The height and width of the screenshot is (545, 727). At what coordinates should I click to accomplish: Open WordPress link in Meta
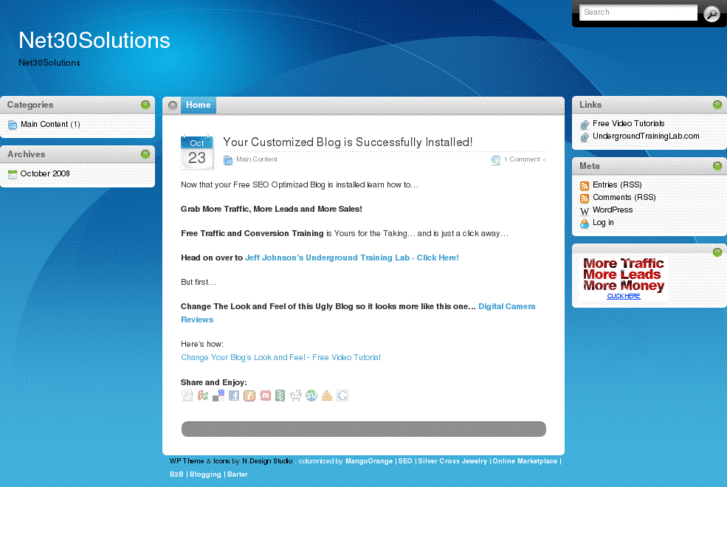point(612,210)
